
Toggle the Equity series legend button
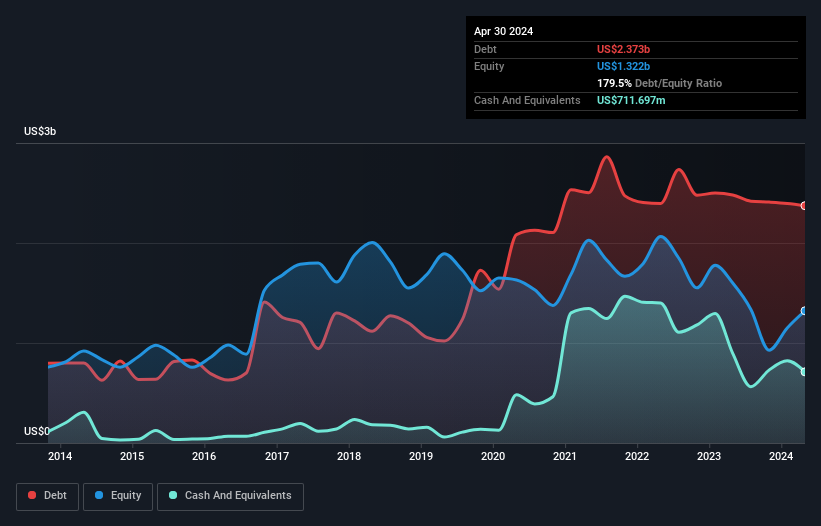point(118,496)
